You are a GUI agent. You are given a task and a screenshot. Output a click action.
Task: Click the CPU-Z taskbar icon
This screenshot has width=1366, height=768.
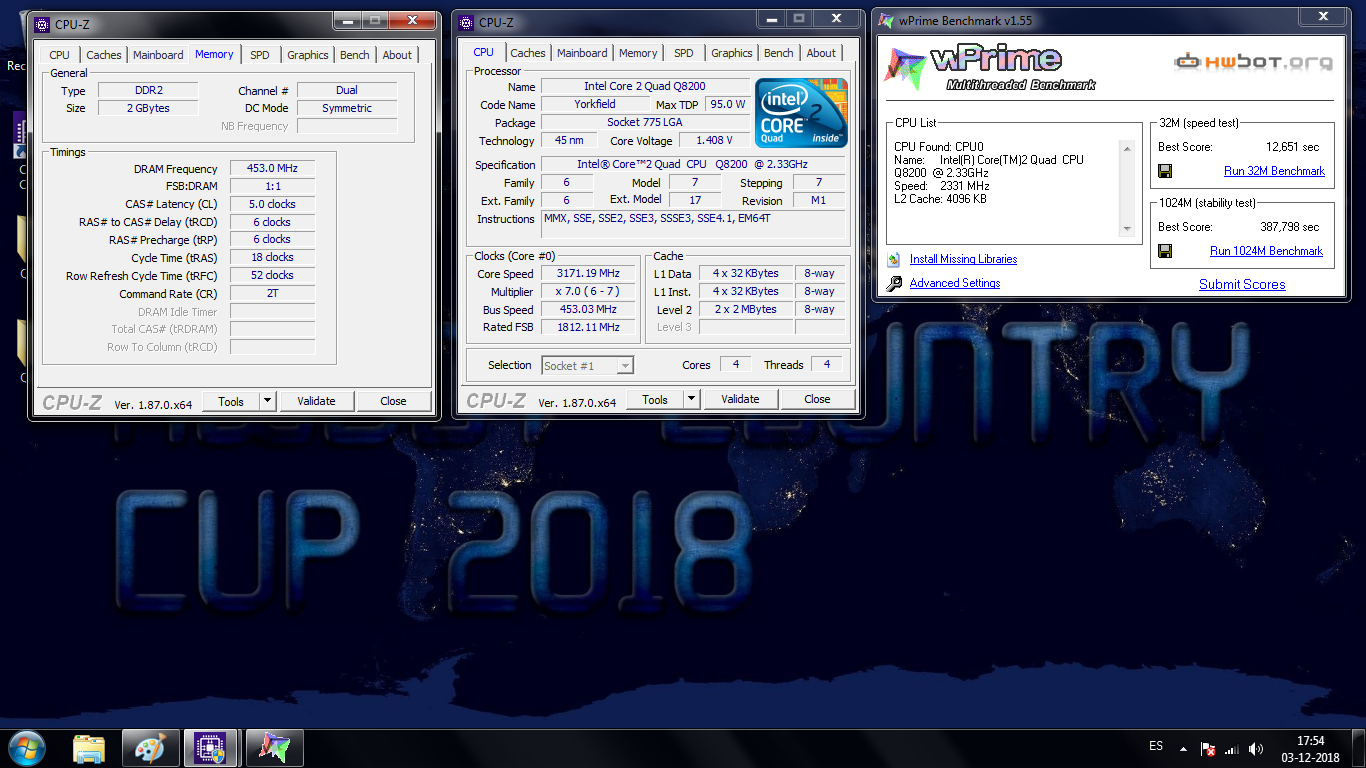pyautogui.click(x=211, y=748)
